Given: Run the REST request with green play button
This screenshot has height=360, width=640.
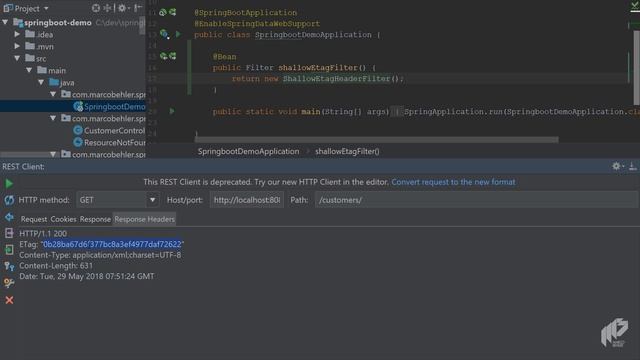Looking at the screenshot, I should pos(9,184).
